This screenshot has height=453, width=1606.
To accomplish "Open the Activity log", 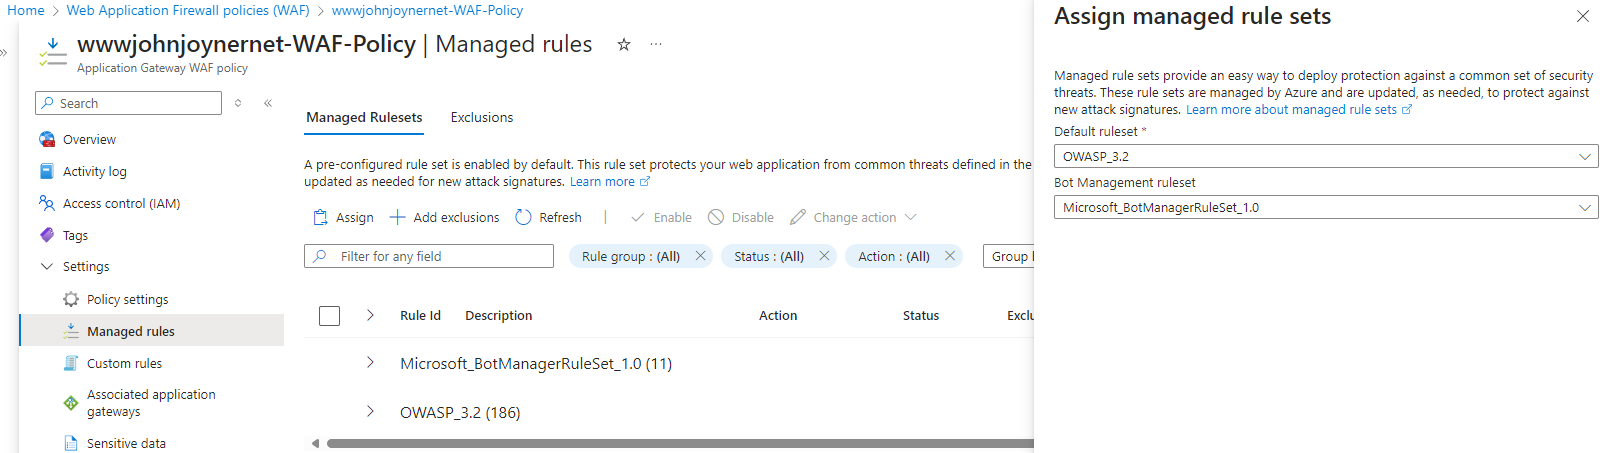I will click(94, 172).
